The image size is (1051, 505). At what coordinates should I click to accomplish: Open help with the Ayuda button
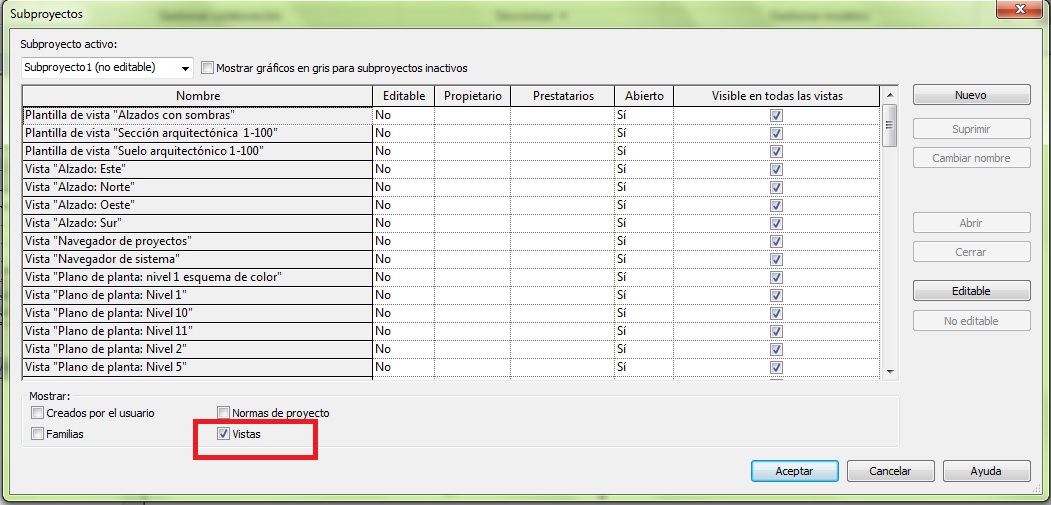click(x=985, y=471)
